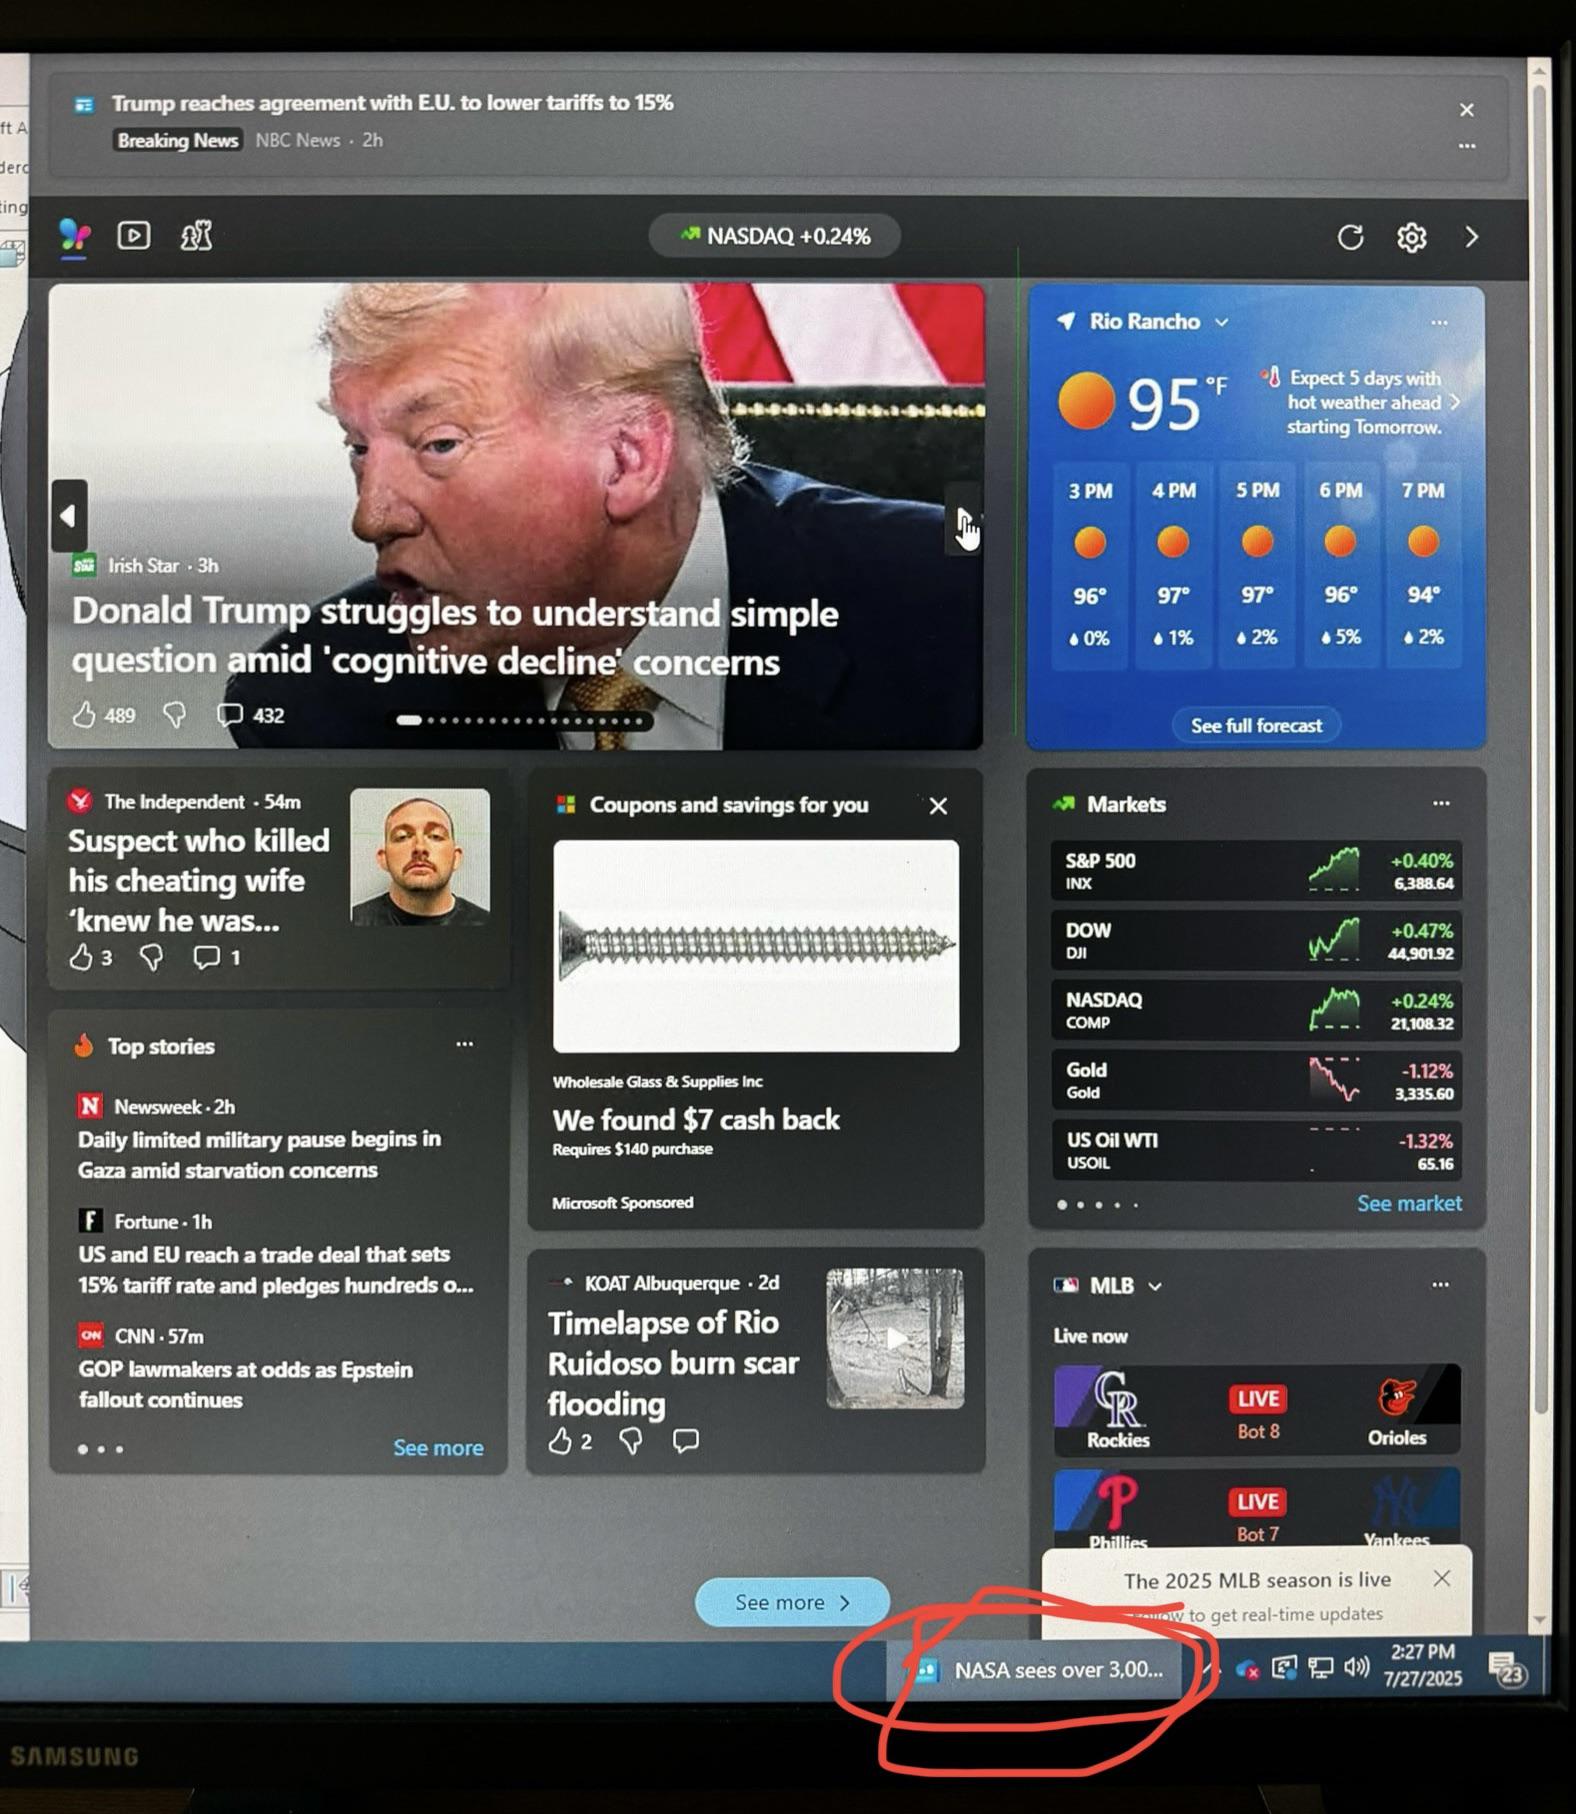Expand panel with the right chevron arrow
Image resolution: width=1576 pixels, height=1814 pixels.
[x=1471, y=237]
